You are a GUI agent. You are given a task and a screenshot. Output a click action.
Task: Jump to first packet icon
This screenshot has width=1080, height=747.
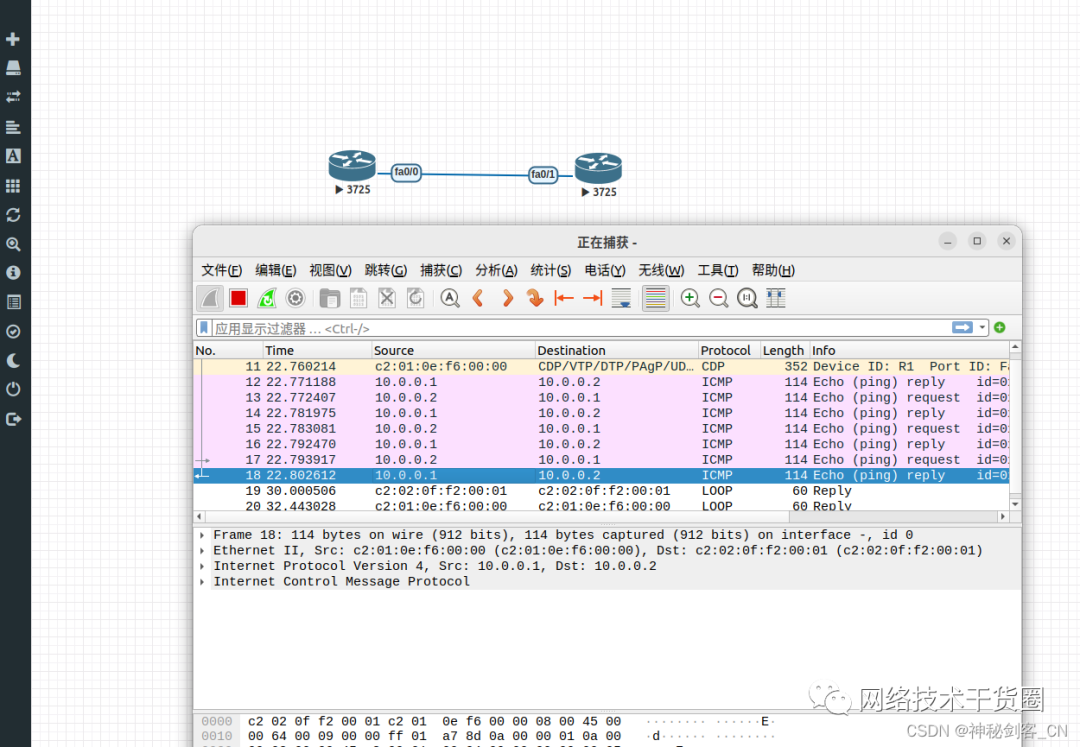(x=564, y=298)
